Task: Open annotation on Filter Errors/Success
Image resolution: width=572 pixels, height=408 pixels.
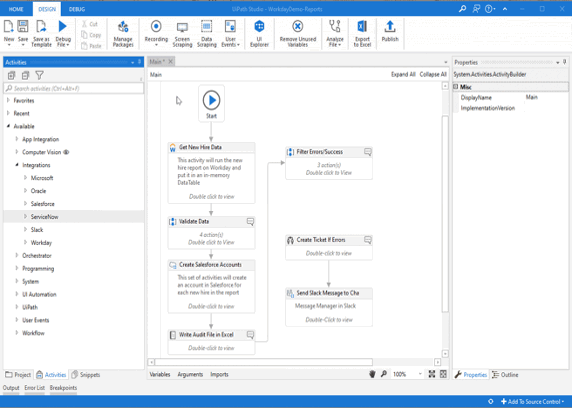Action: 368,152
